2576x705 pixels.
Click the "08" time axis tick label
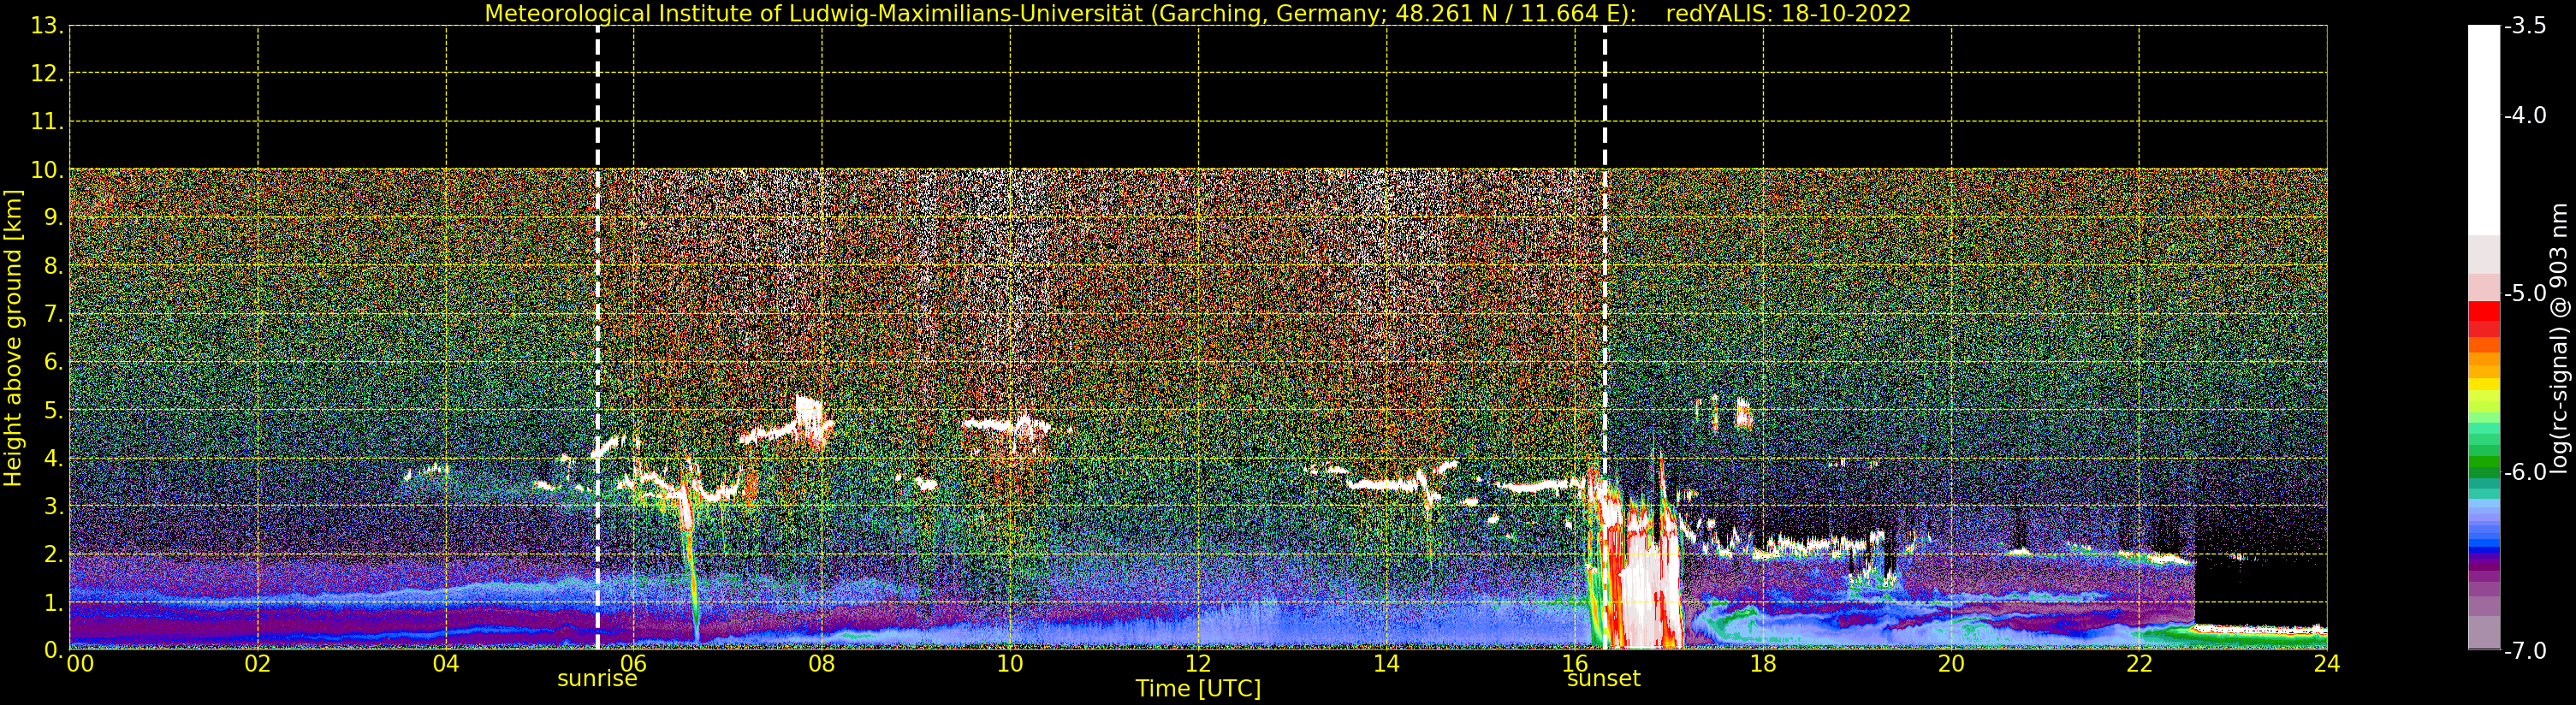click(822, 664)
